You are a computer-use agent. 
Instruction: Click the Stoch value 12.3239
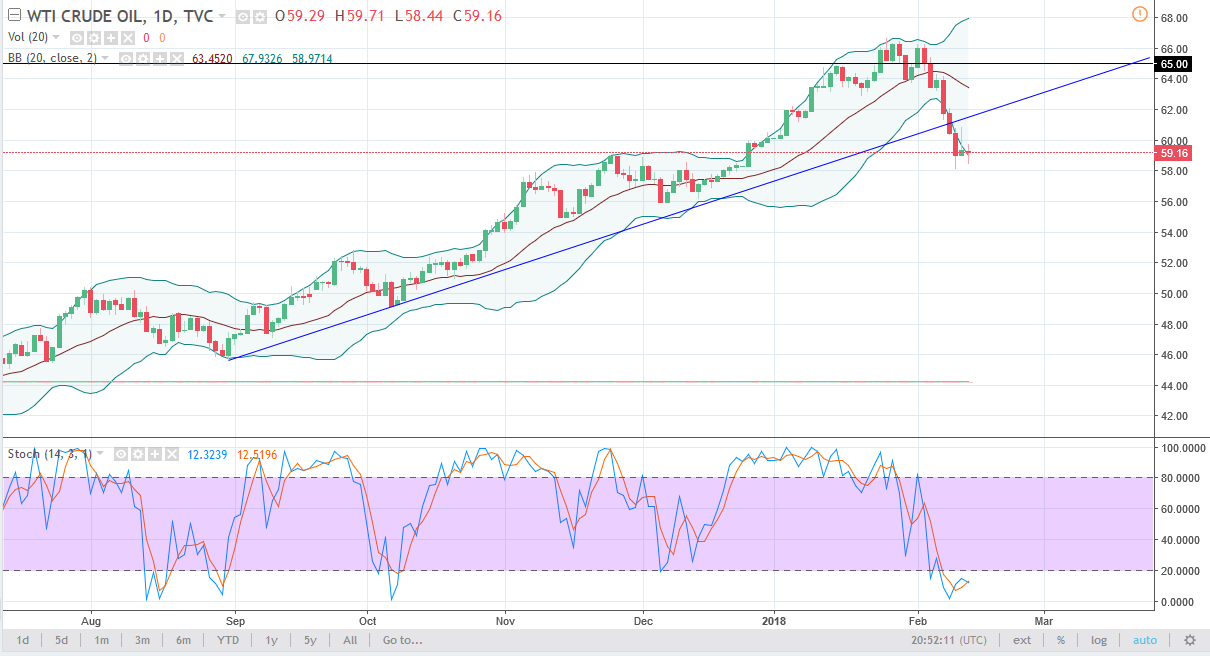coord(207,454)
